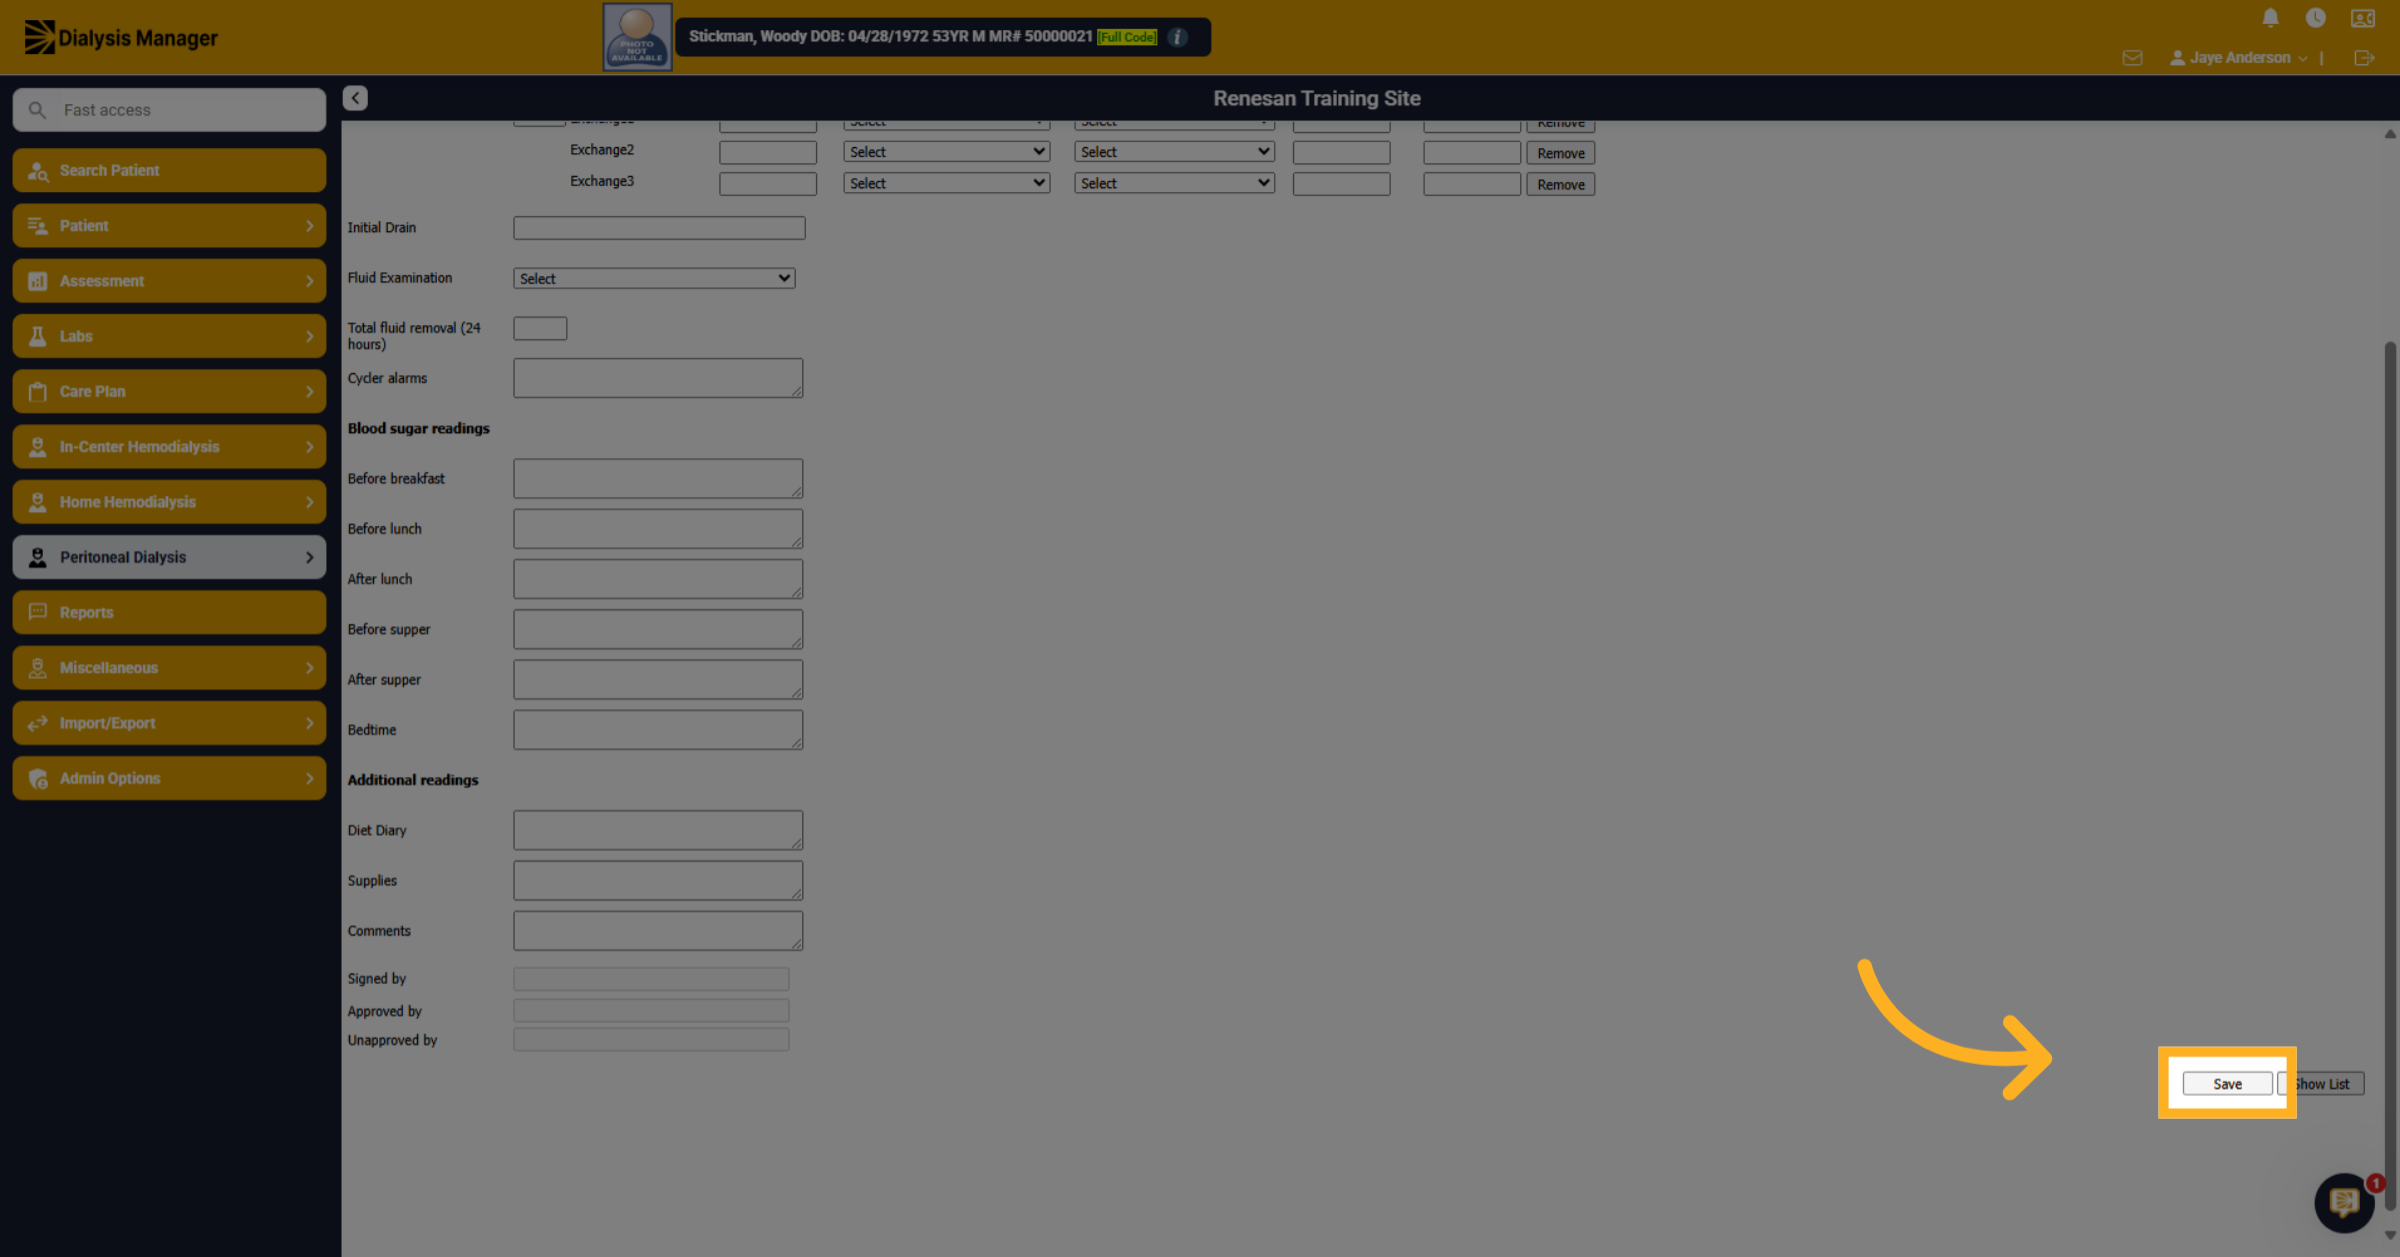2400x1257 pixels.
Task: Click the Total fluid removal field
Action: click(x=540, y=328)
